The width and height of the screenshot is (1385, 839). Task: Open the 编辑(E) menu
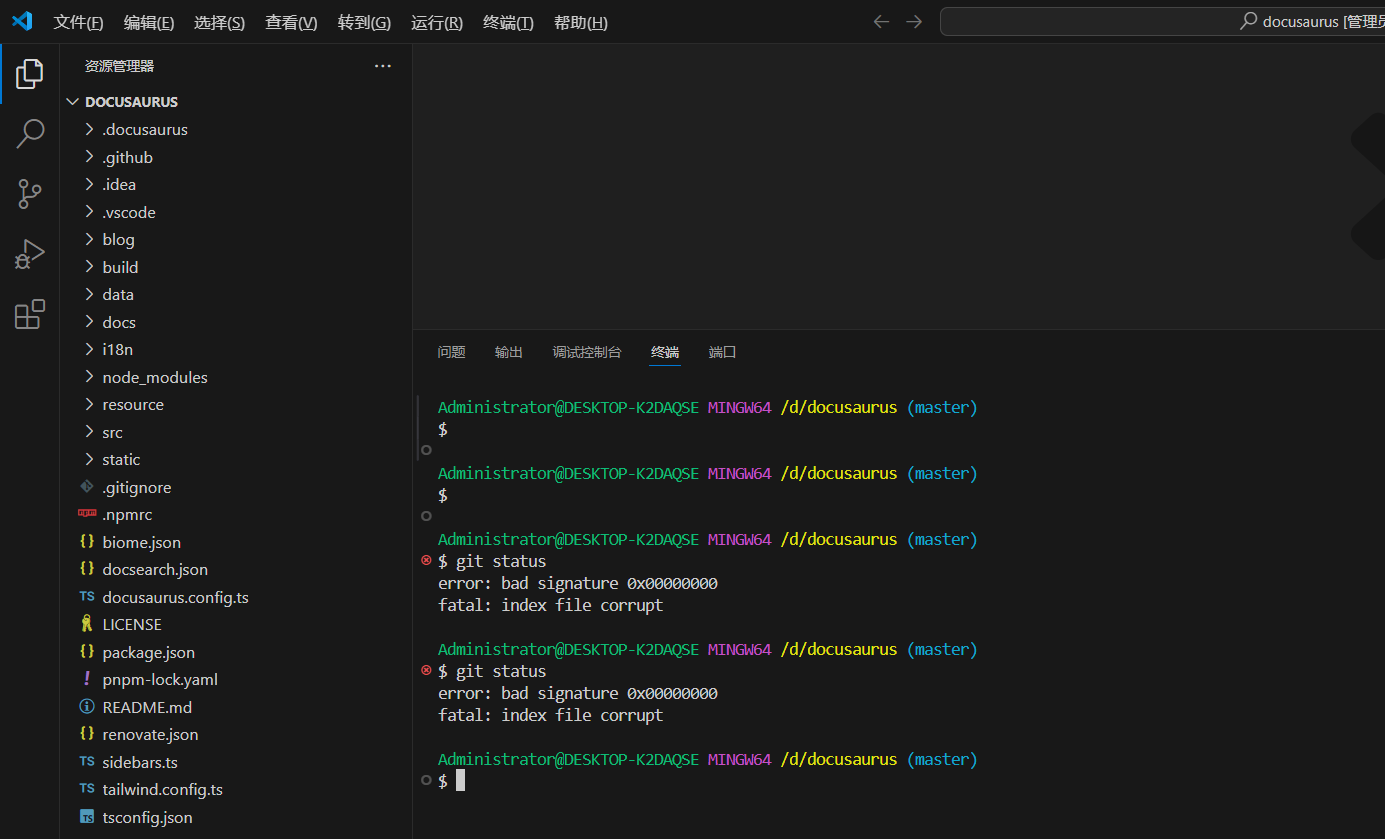pos(149,22)
